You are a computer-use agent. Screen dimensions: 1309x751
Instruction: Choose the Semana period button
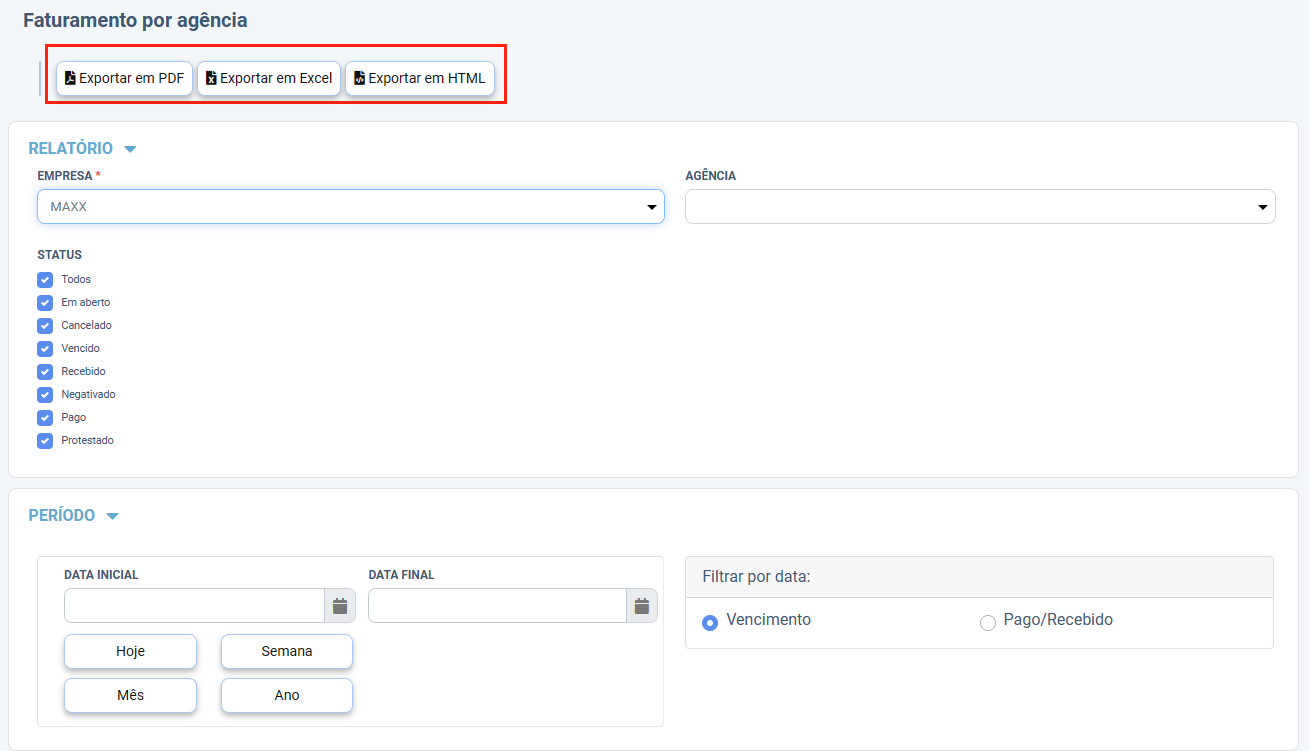pos(287,651)
